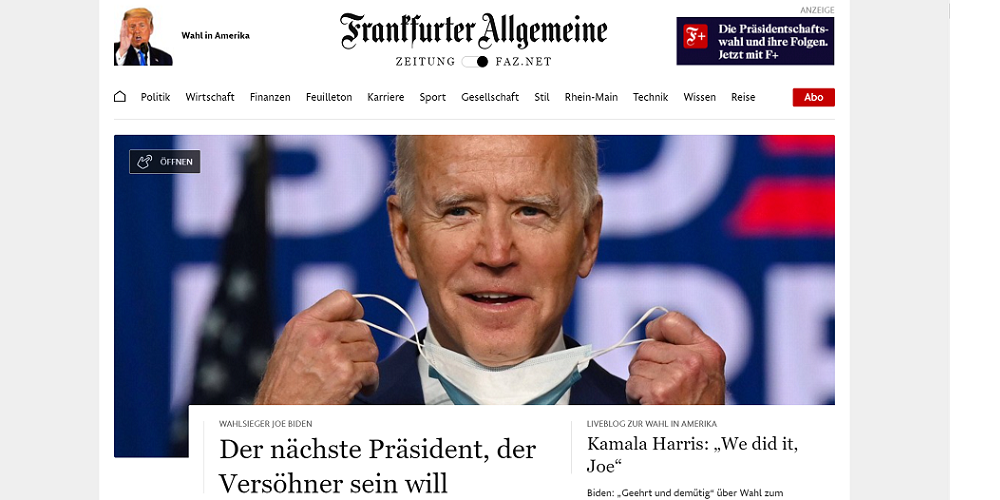The image size is (1000, 500).
Task: Open the Technik menu item
Action: (651, 98)
